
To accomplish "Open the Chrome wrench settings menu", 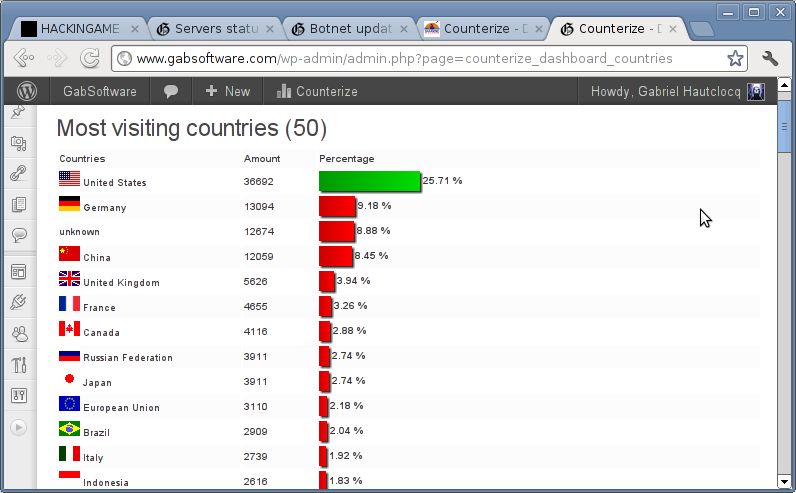I will click(x=770, y=58).
